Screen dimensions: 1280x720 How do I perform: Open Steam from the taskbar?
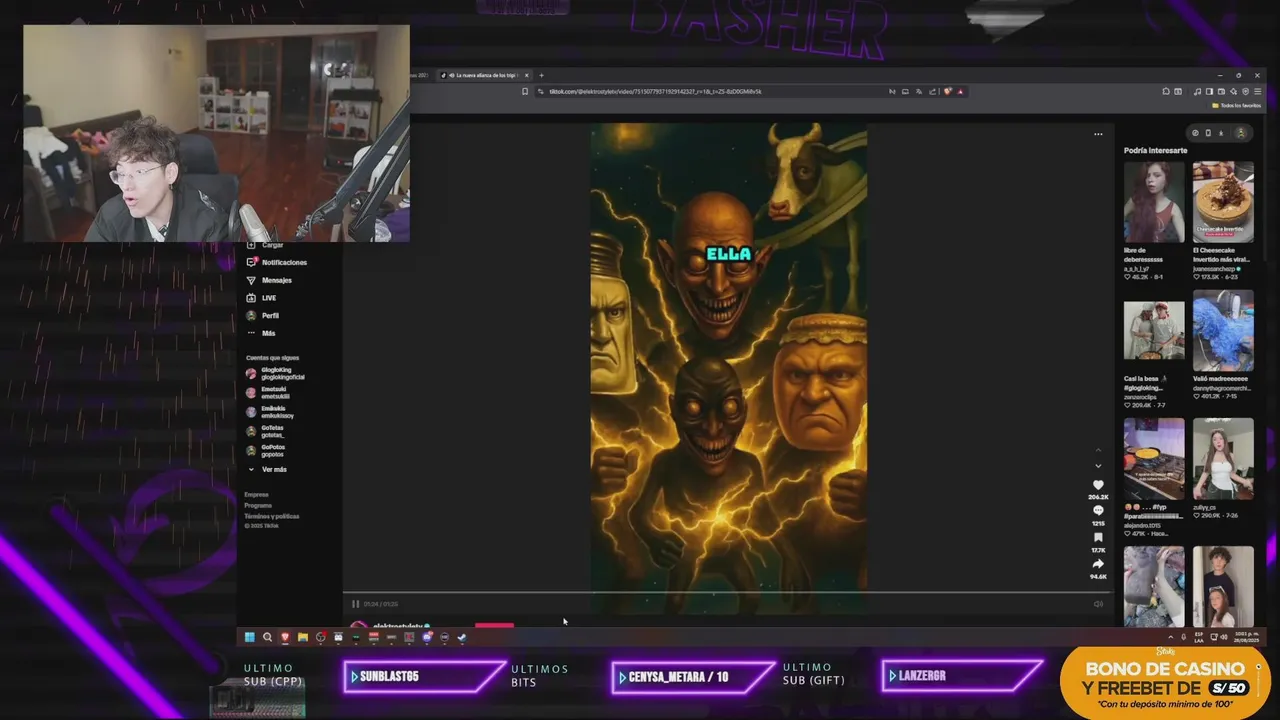click(462, 637)
